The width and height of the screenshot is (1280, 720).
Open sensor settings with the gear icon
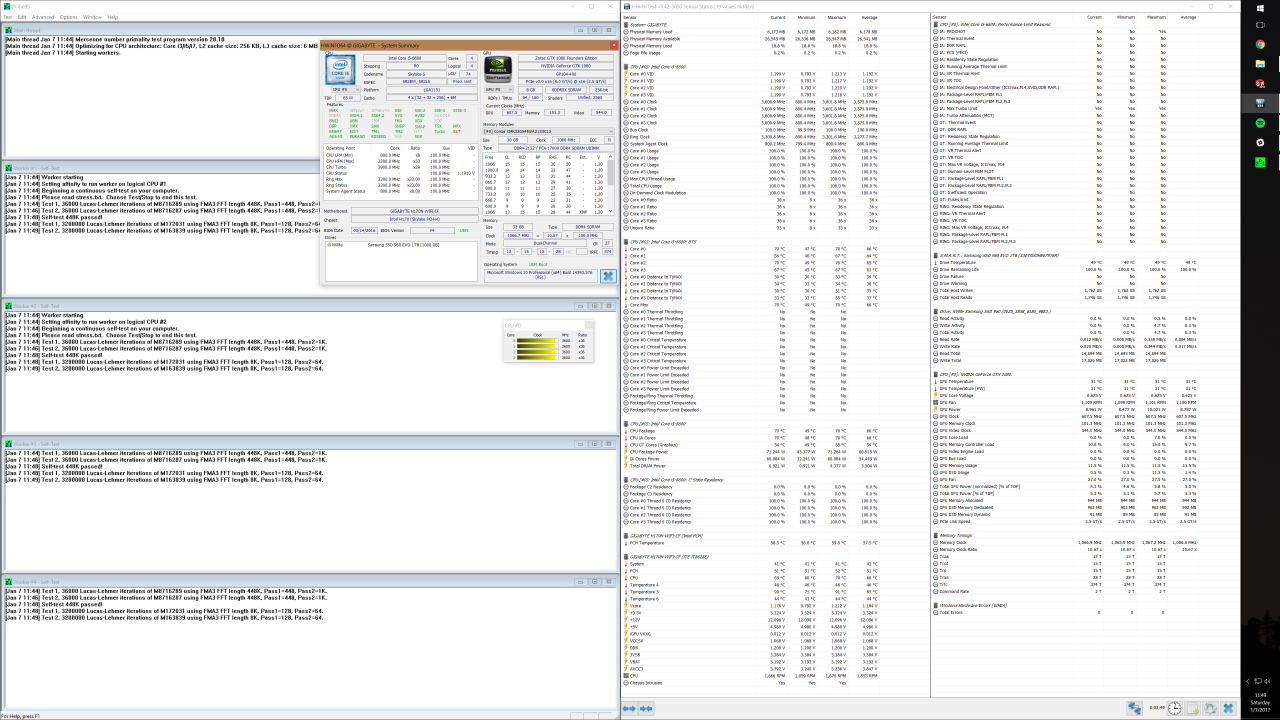coord(1210,708)
